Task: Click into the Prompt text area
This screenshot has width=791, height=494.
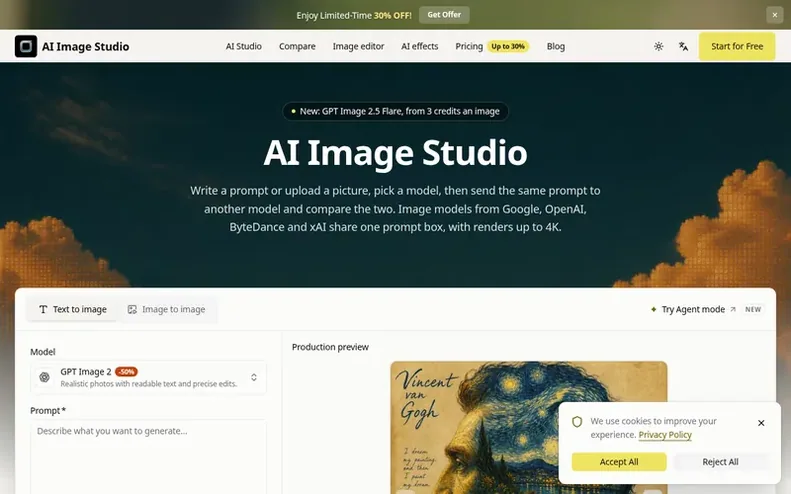Action: click(x=148, y=457)
